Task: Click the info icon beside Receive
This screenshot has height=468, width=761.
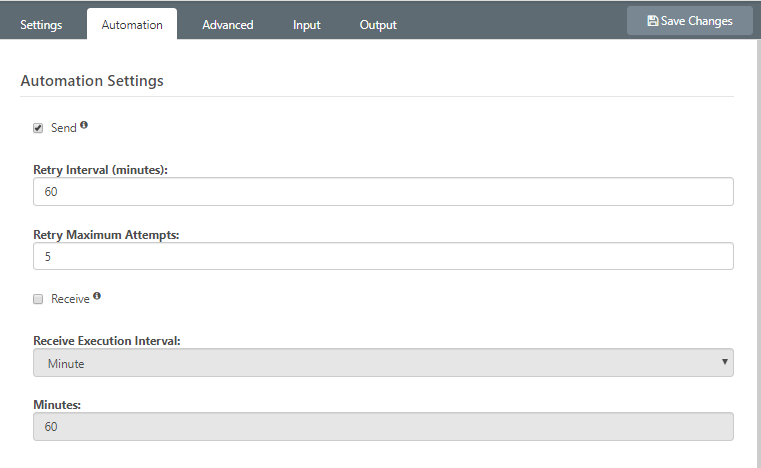Action: coord(97,296)
